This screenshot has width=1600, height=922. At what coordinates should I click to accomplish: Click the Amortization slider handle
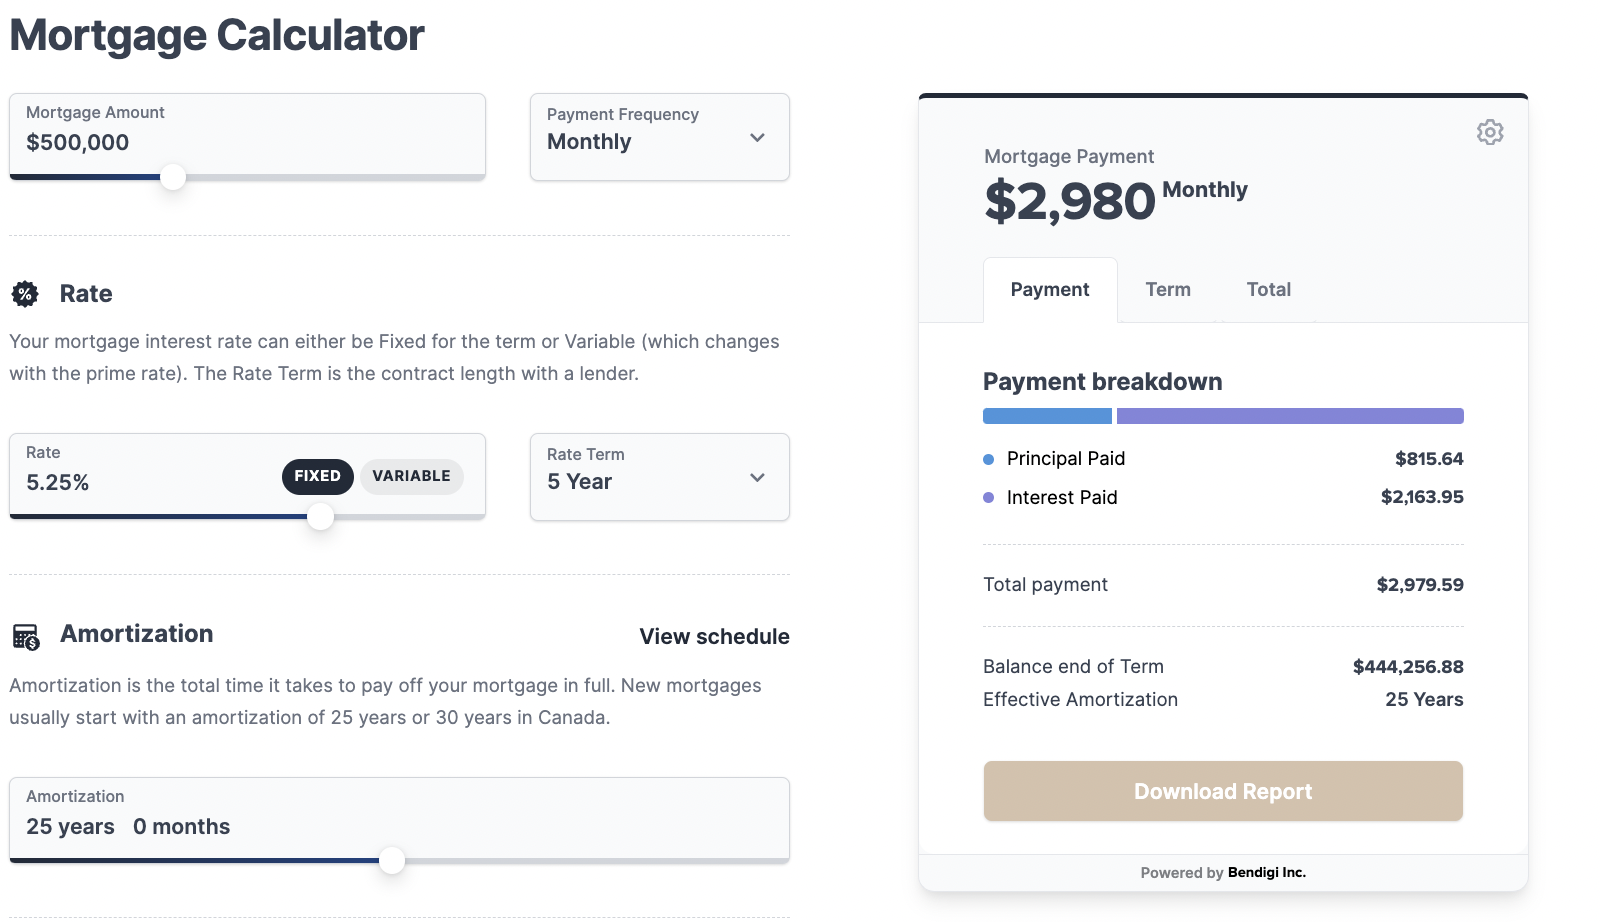coord(393,860)
